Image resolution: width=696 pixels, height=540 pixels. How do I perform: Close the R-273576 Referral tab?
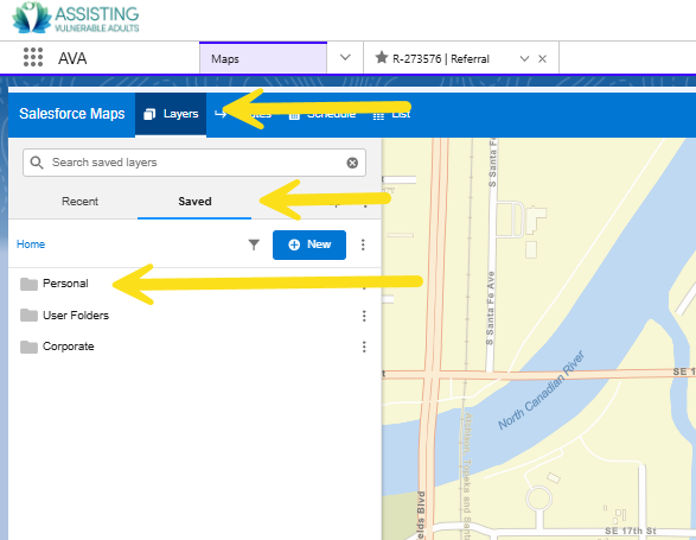542,59
